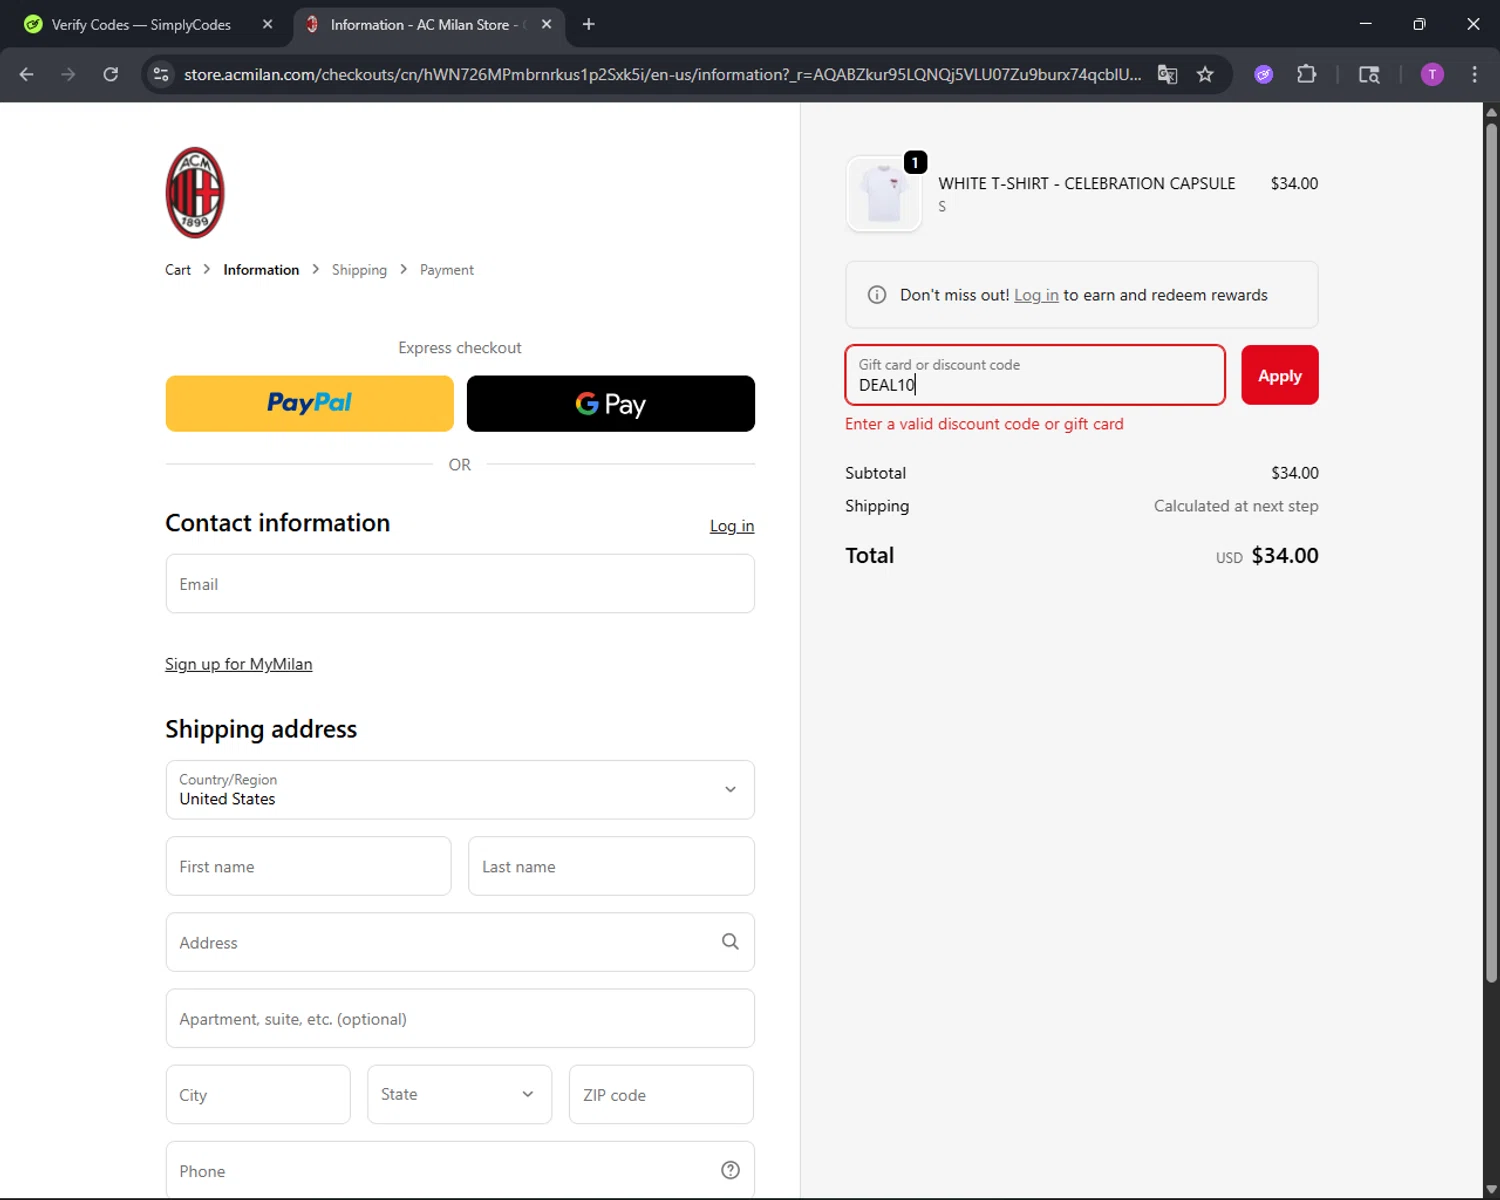The image size is (1500, 1200).
Task: Open the purple extension icon in the toolbar
Action: 1264,74
